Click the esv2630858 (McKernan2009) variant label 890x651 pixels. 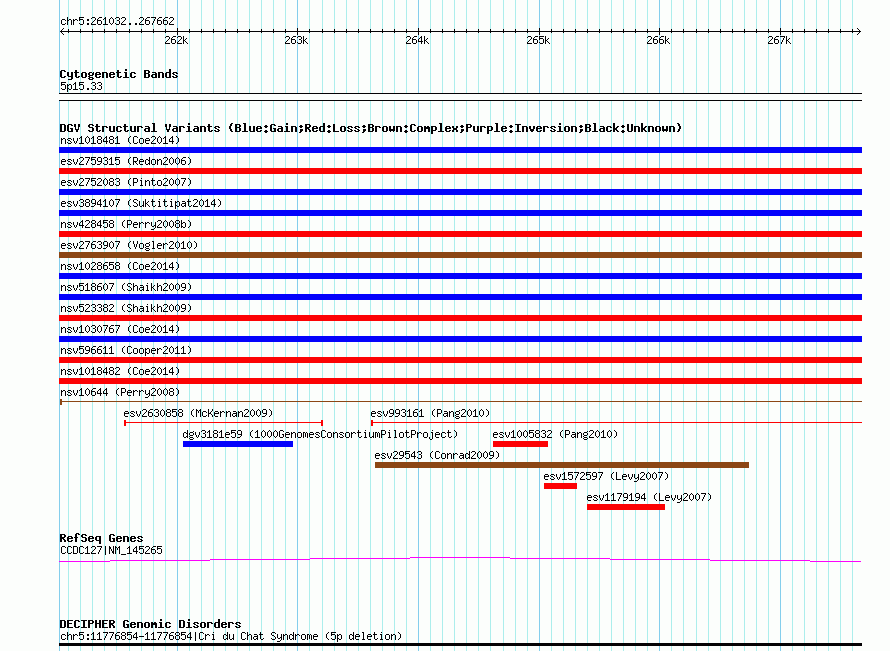pos(198,413)
